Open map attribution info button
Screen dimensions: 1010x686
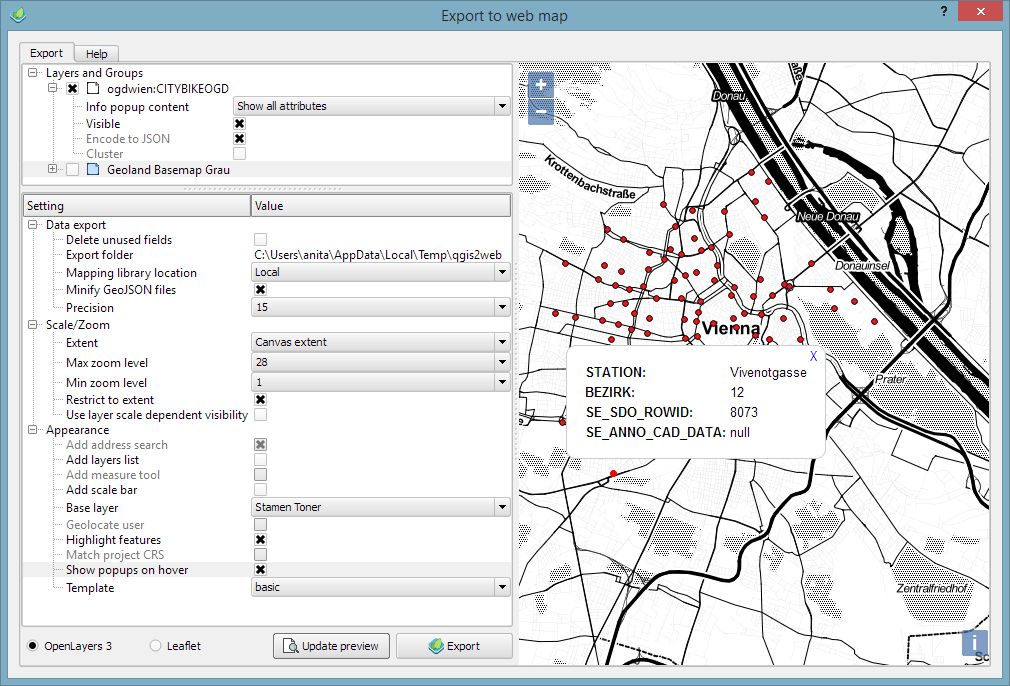point(974,642)
